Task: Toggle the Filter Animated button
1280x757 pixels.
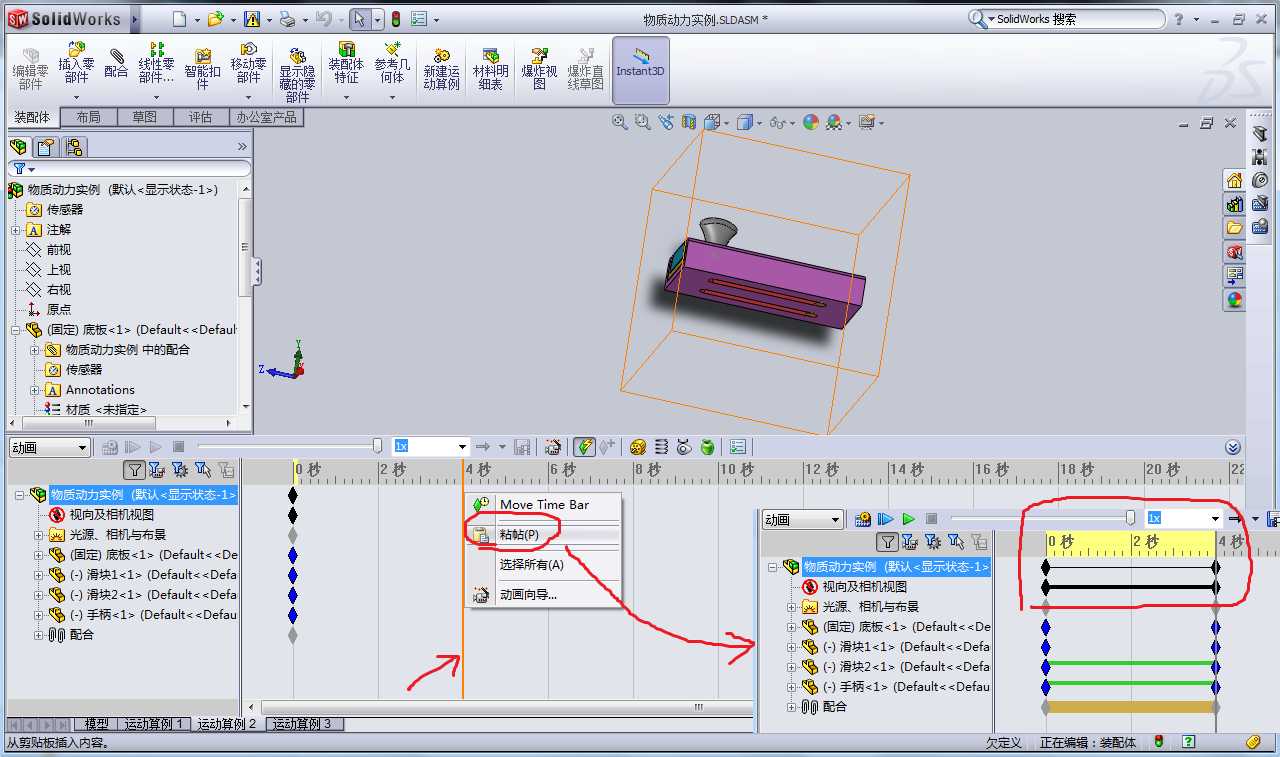Action: [157, 469]
